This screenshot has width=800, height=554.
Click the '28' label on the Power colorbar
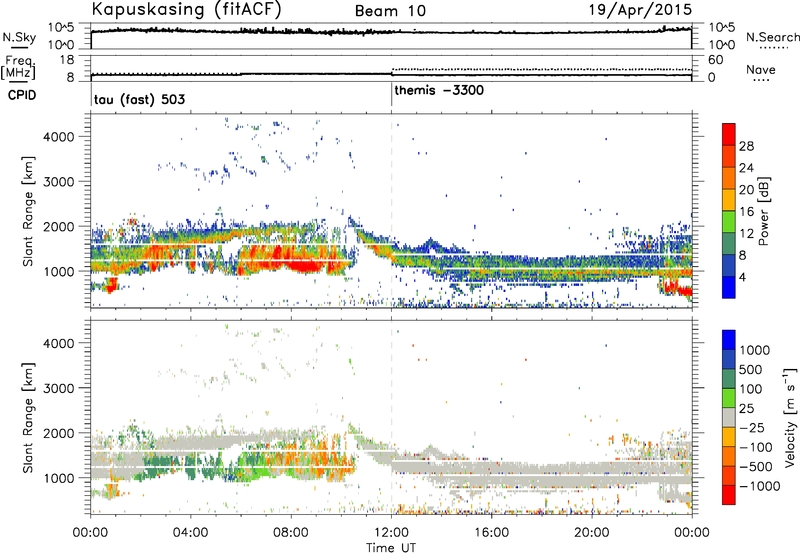point(746,146)
